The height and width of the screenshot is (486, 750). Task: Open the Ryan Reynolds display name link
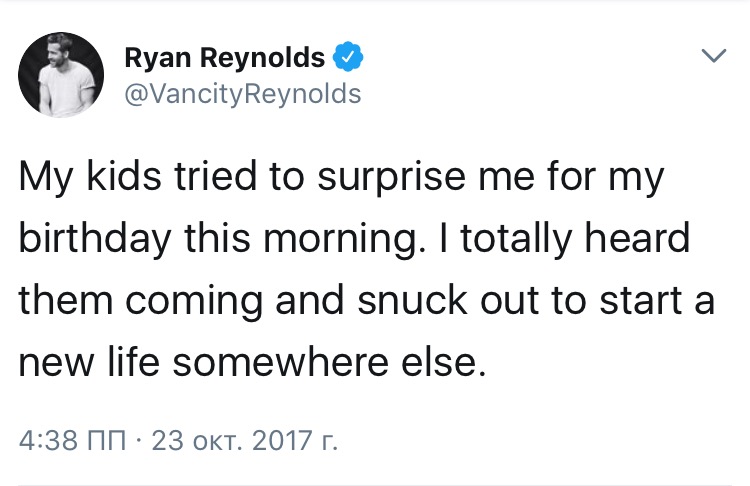pyautogui.click(x=224, y=58)
